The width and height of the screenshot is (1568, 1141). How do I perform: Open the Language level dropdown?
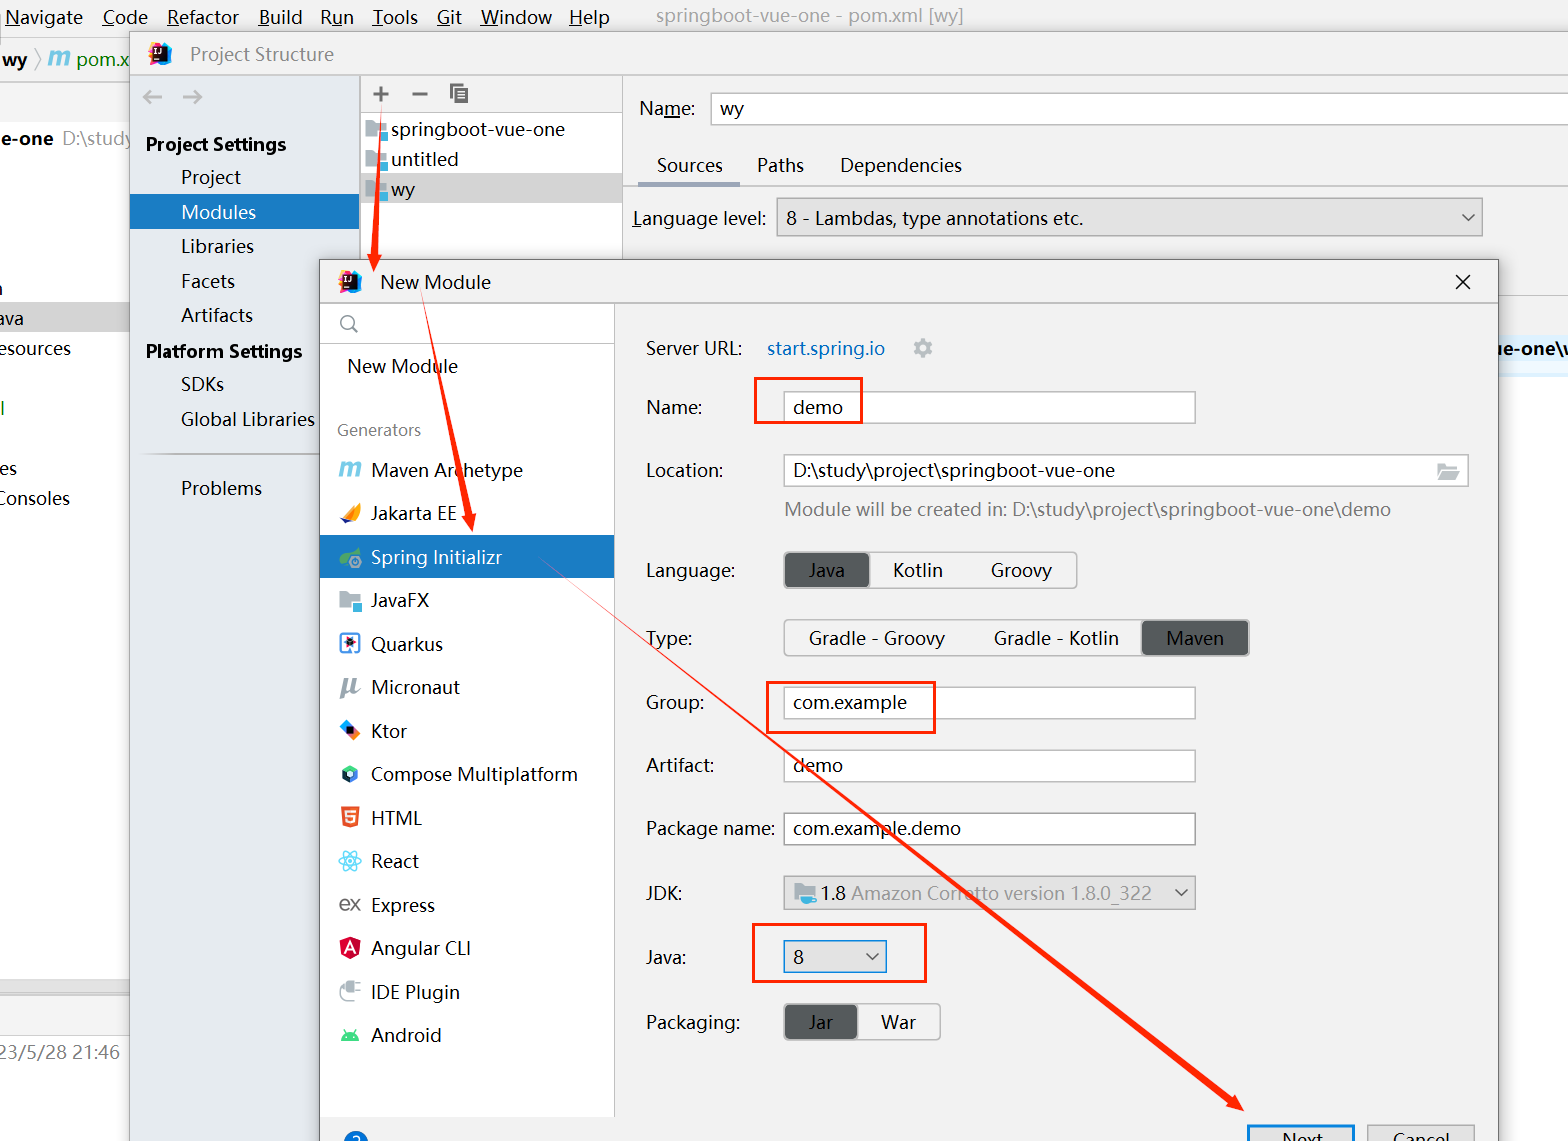(1129, 218)
